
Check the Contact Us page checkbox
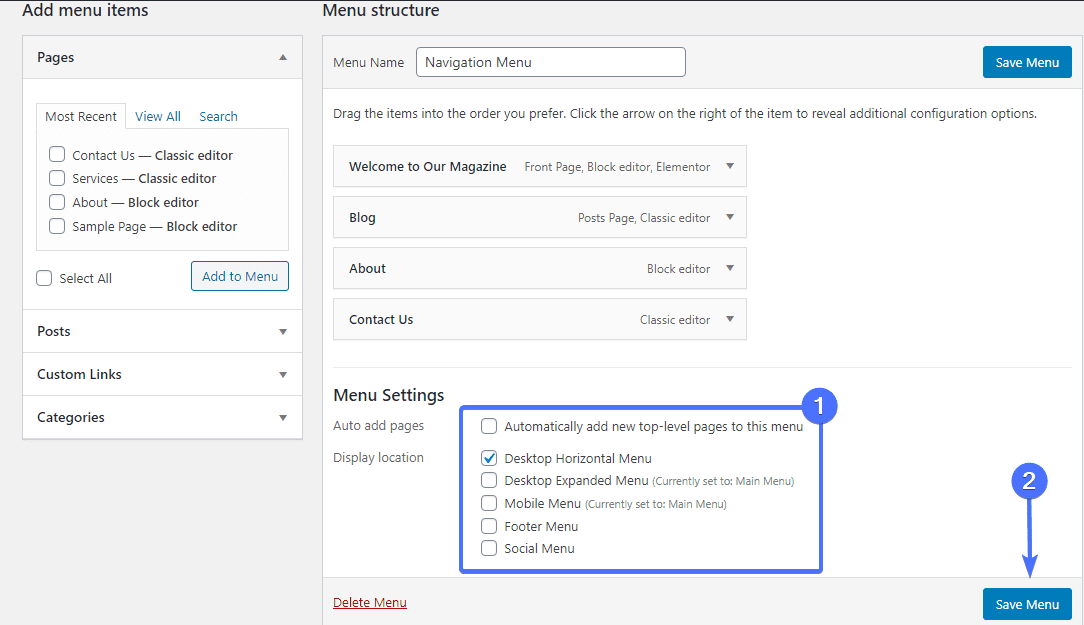(57, 154)
